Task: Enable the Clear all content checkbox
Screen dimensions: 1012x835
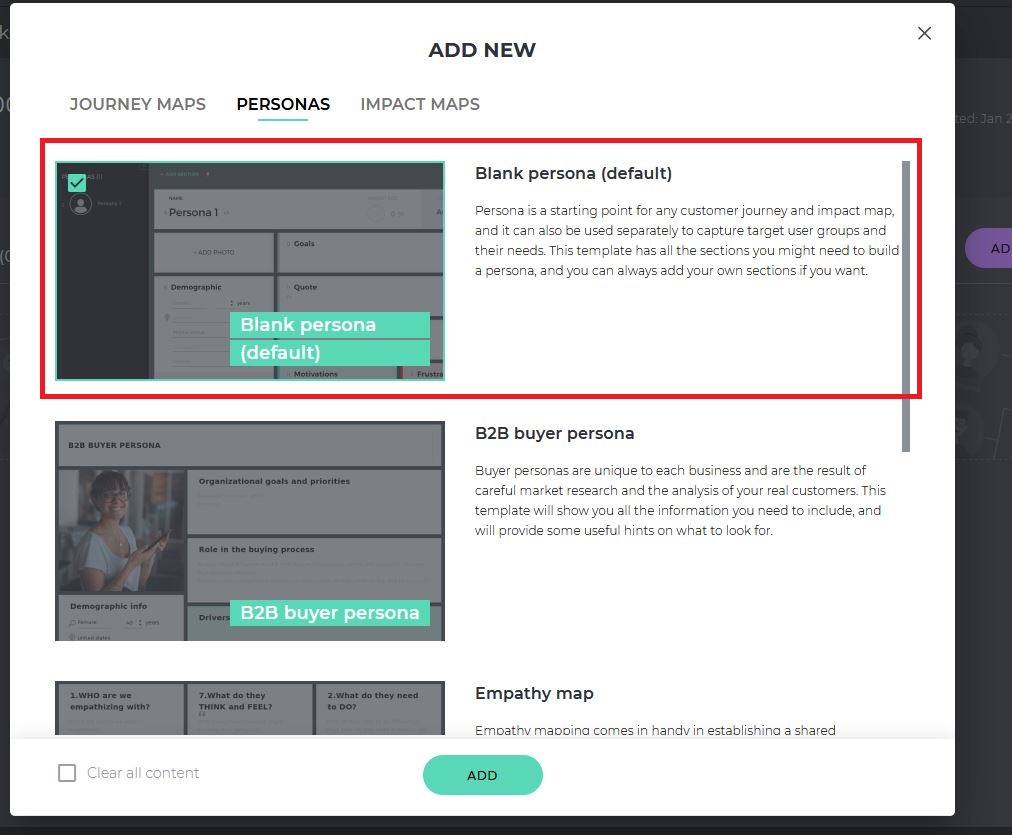Action: pos(67,772)
